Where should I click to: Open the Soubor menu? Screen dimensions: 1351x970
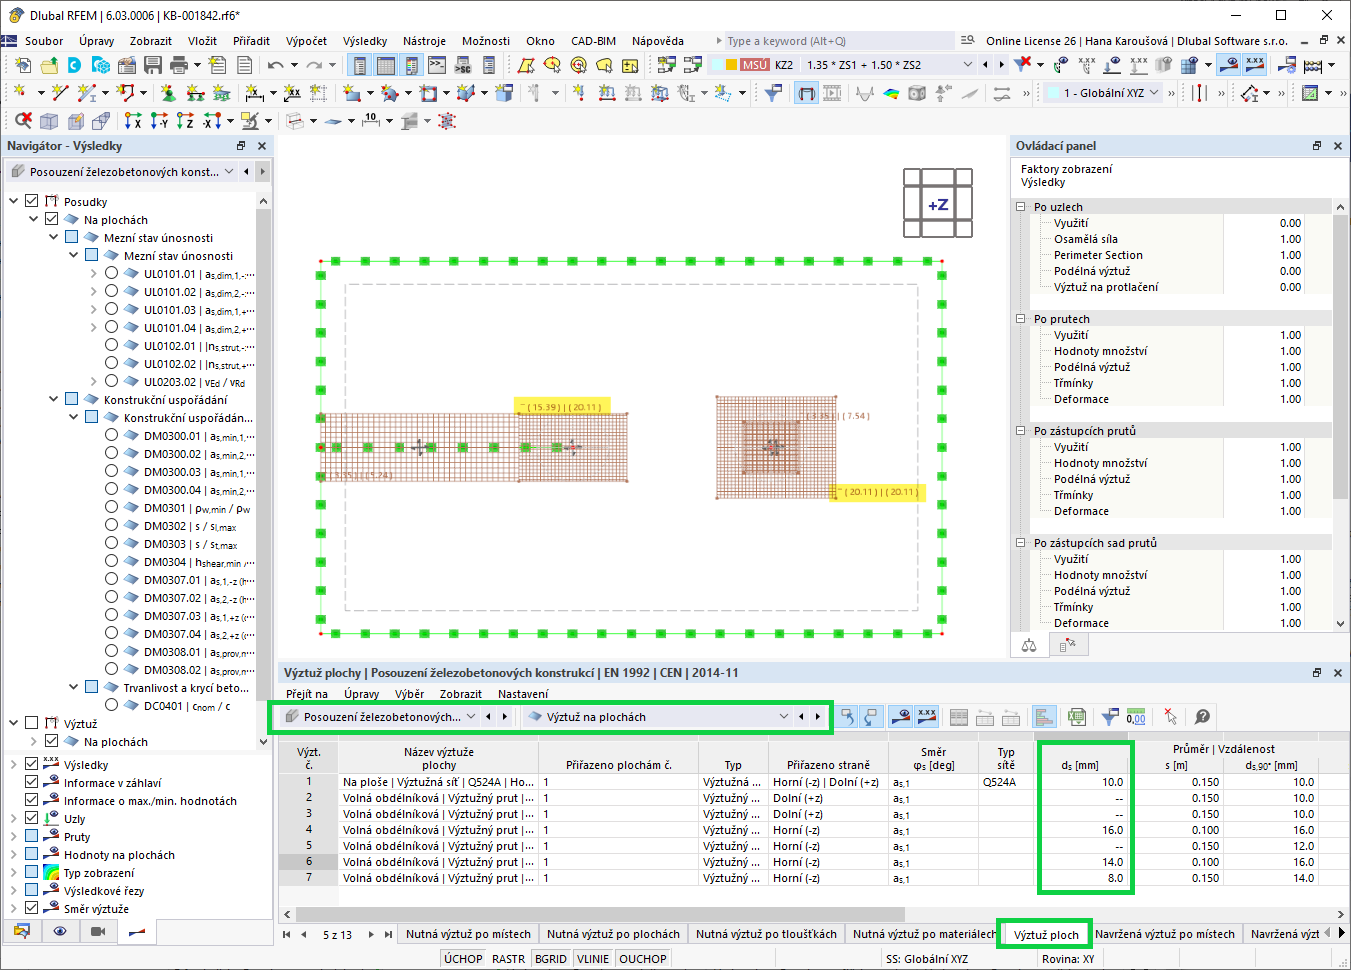pyautogui.click(x=44, y=41)
